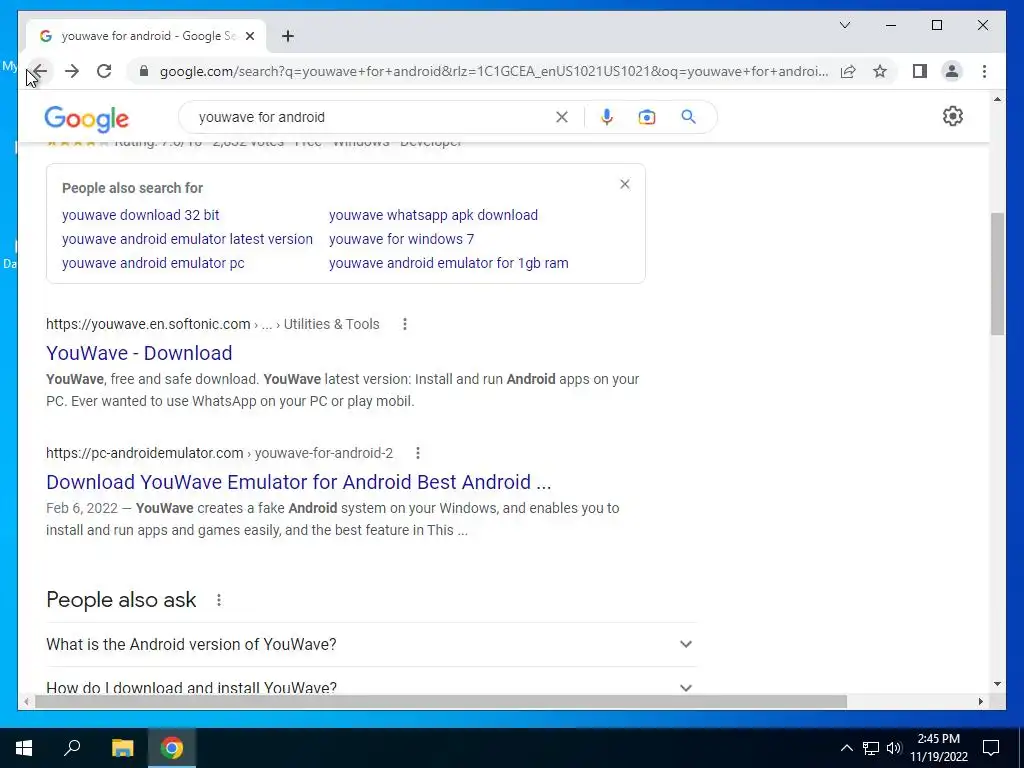Click the address bar URL
The height and width of the screenshot is (768, 1024).
click(x=494, y=71)
